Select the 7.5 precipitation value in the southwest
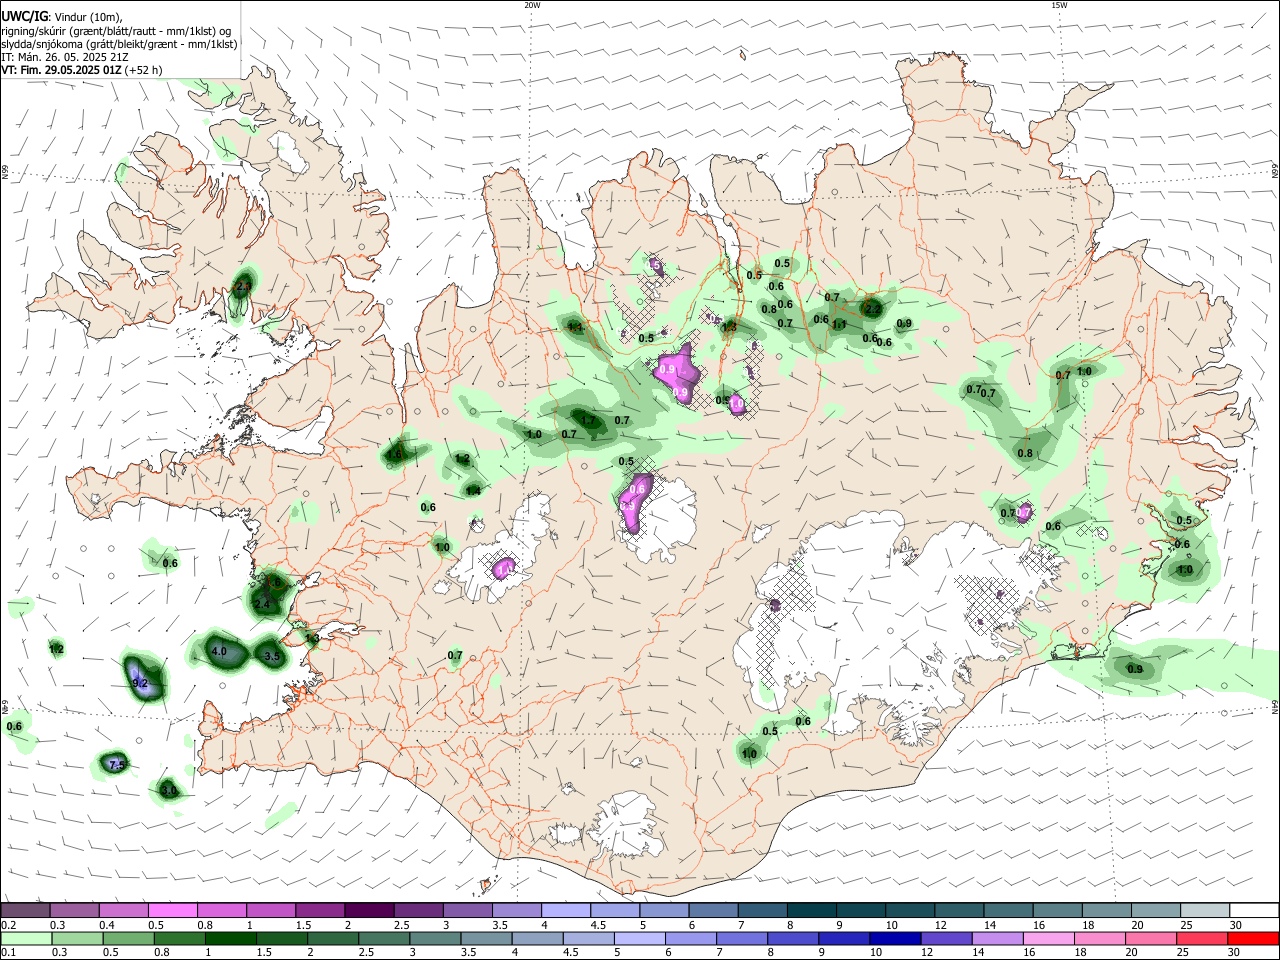Screen dimensions: 1280x960 115,765
